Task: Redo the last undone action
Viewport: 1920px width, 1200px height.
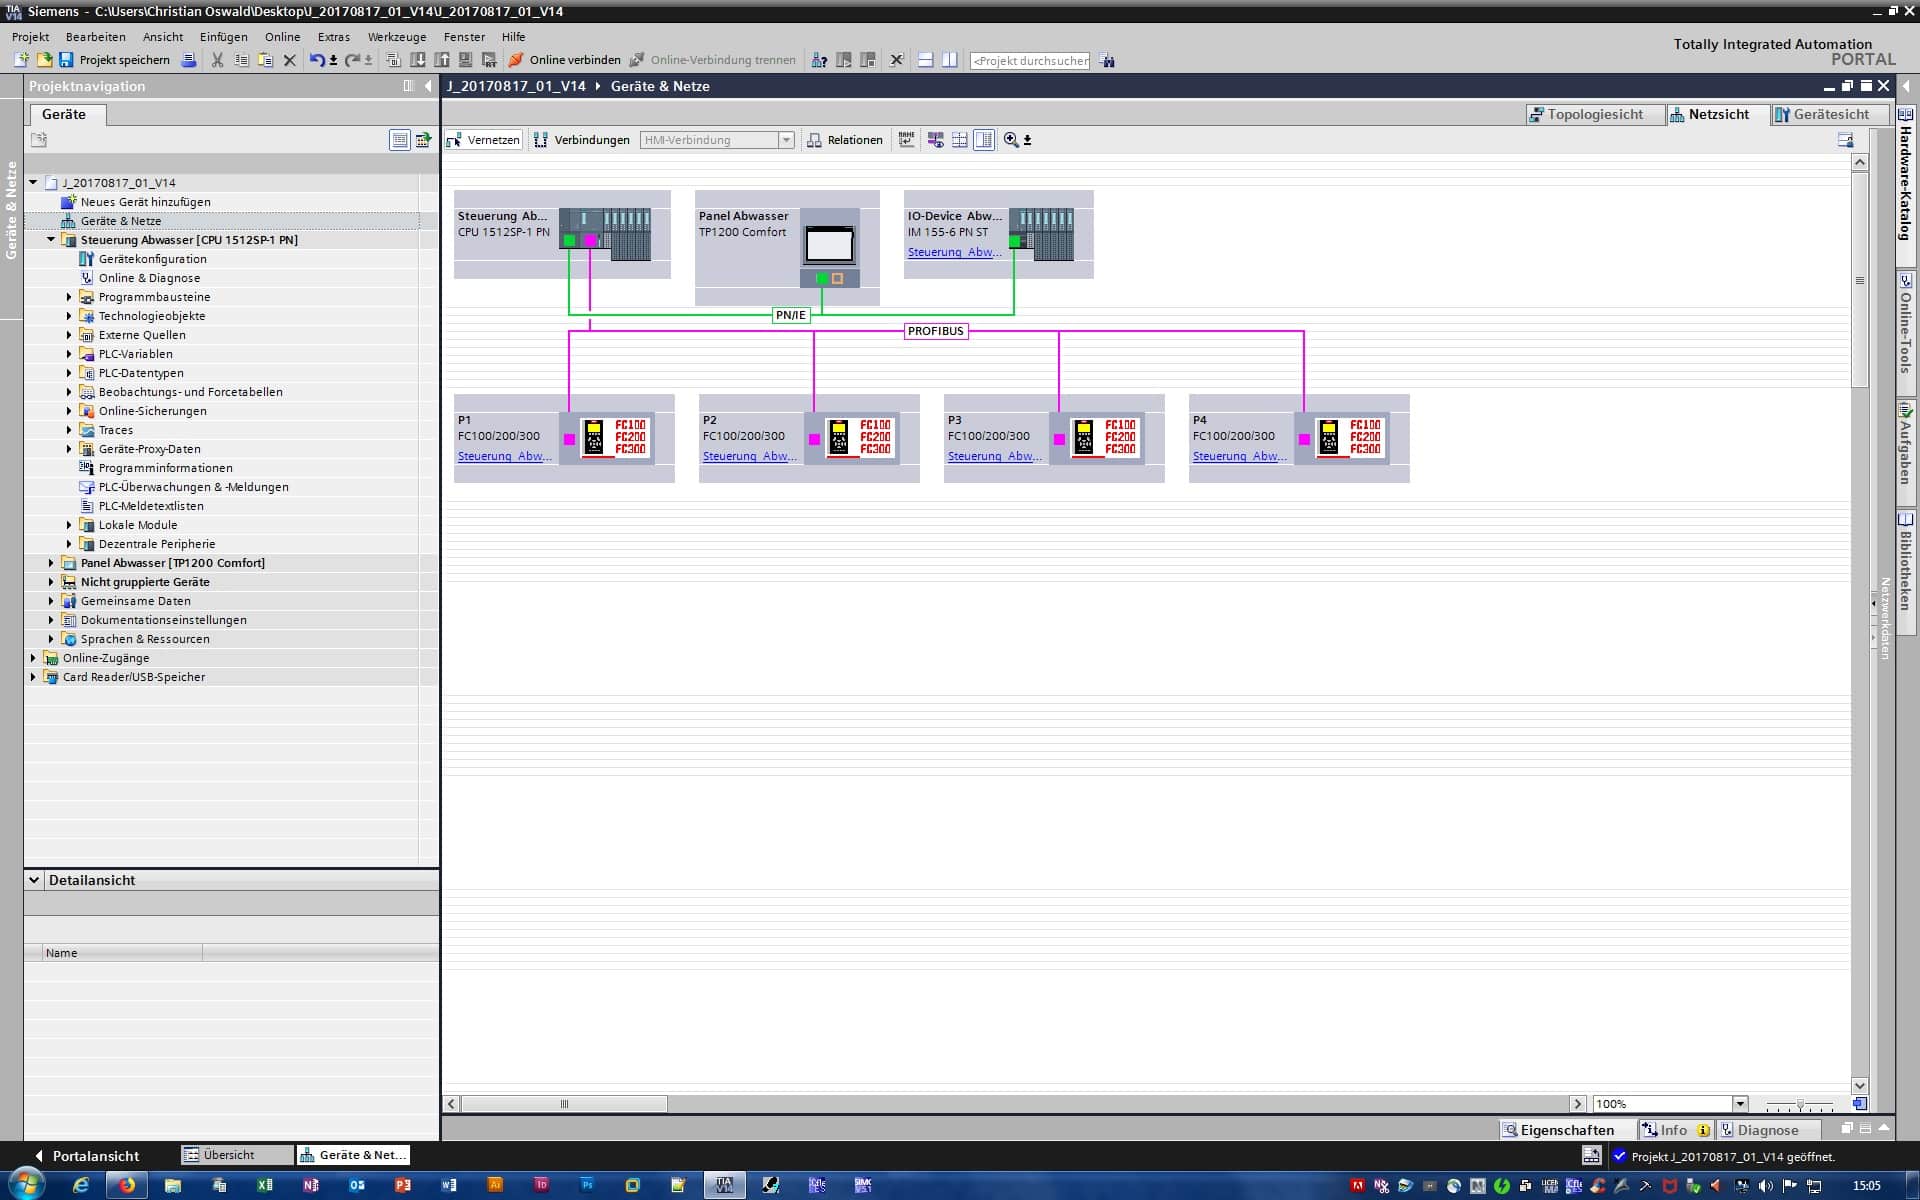Action: [x=352, y=60]
